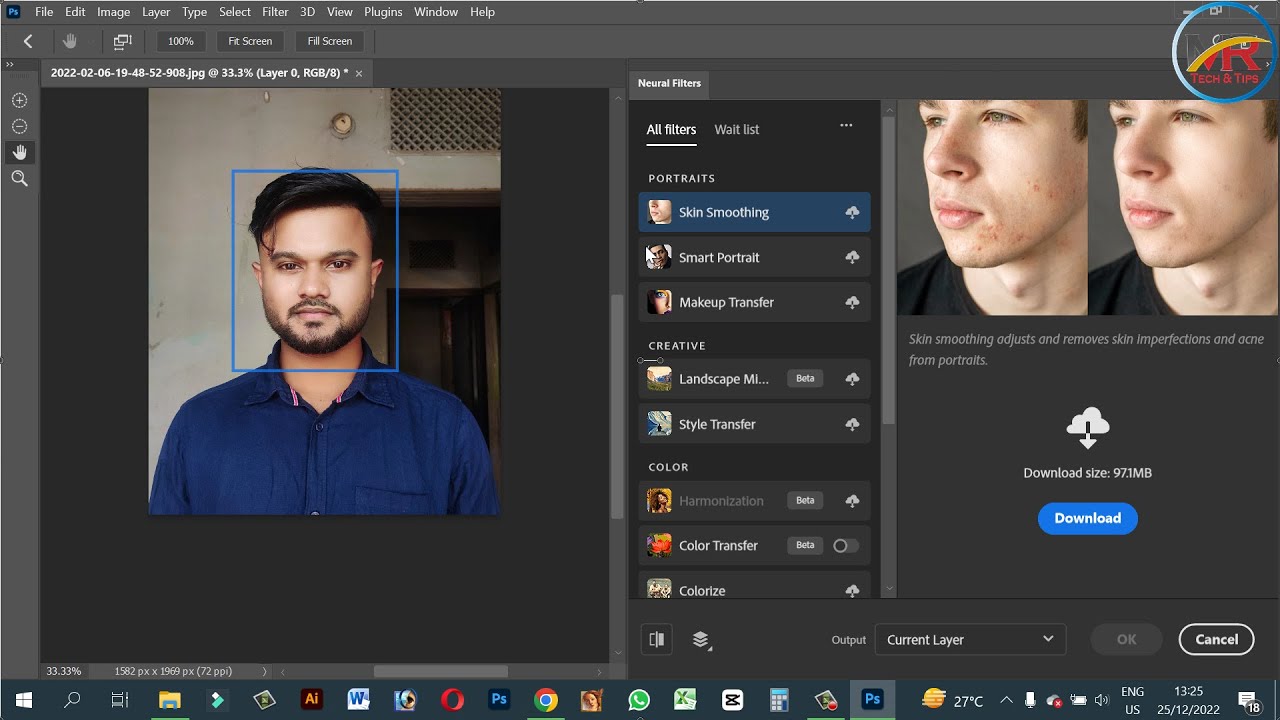Switch to the Wait list tab
Image resolution: width=1280 pixels, height=720 pixels.
click(x=737, y=129)
